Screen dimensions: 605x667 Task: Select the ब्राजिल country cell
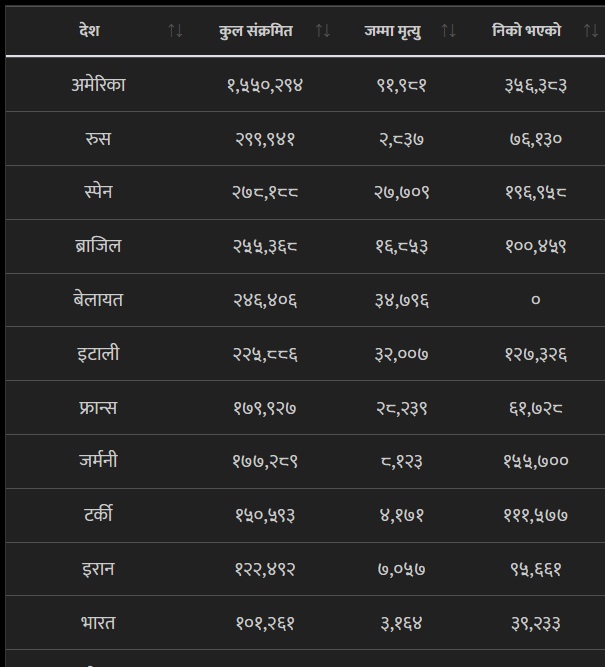(x=98, y=246)
